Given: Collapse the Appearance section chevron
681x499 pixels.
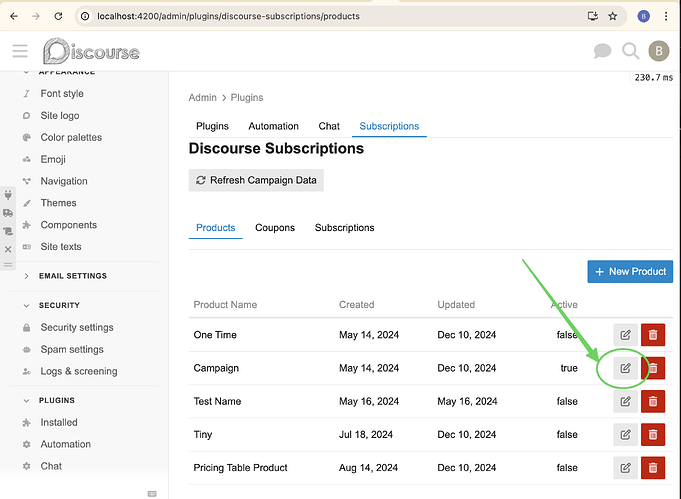Looking at the screenshot, I should pos(26,72).
